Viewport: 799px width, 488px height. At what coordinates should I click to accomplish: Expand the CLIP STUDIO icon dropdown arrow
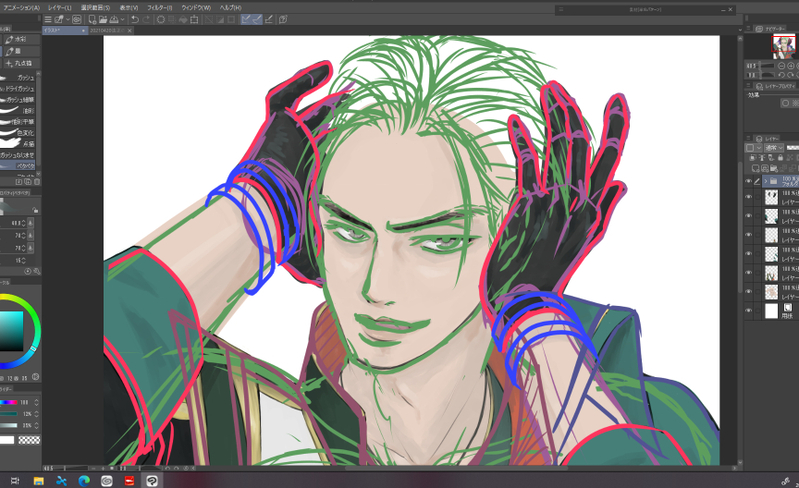click(68, 19)
